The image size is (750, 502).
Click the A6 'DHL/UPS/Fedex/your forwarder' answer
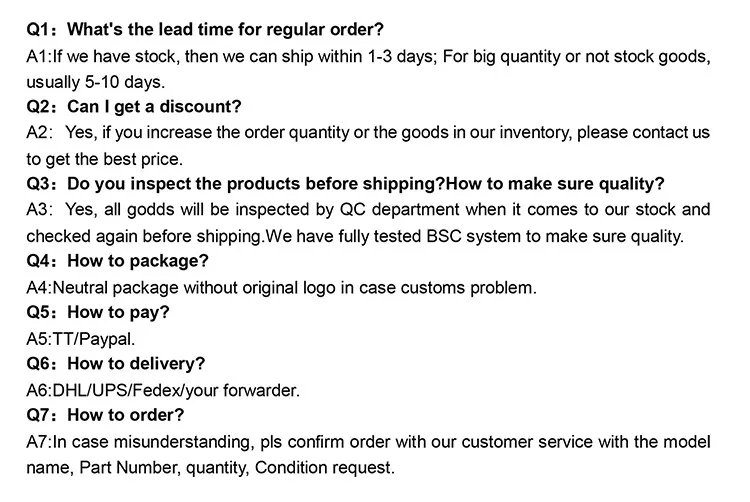[162, 389]
